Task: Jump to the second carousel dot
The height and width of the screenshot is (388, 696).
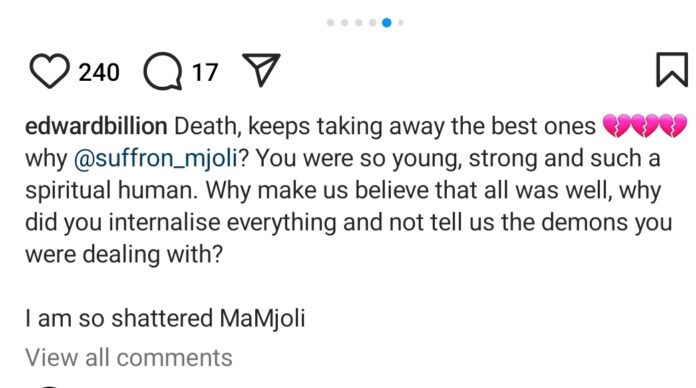Action: [x=344, y=23]
